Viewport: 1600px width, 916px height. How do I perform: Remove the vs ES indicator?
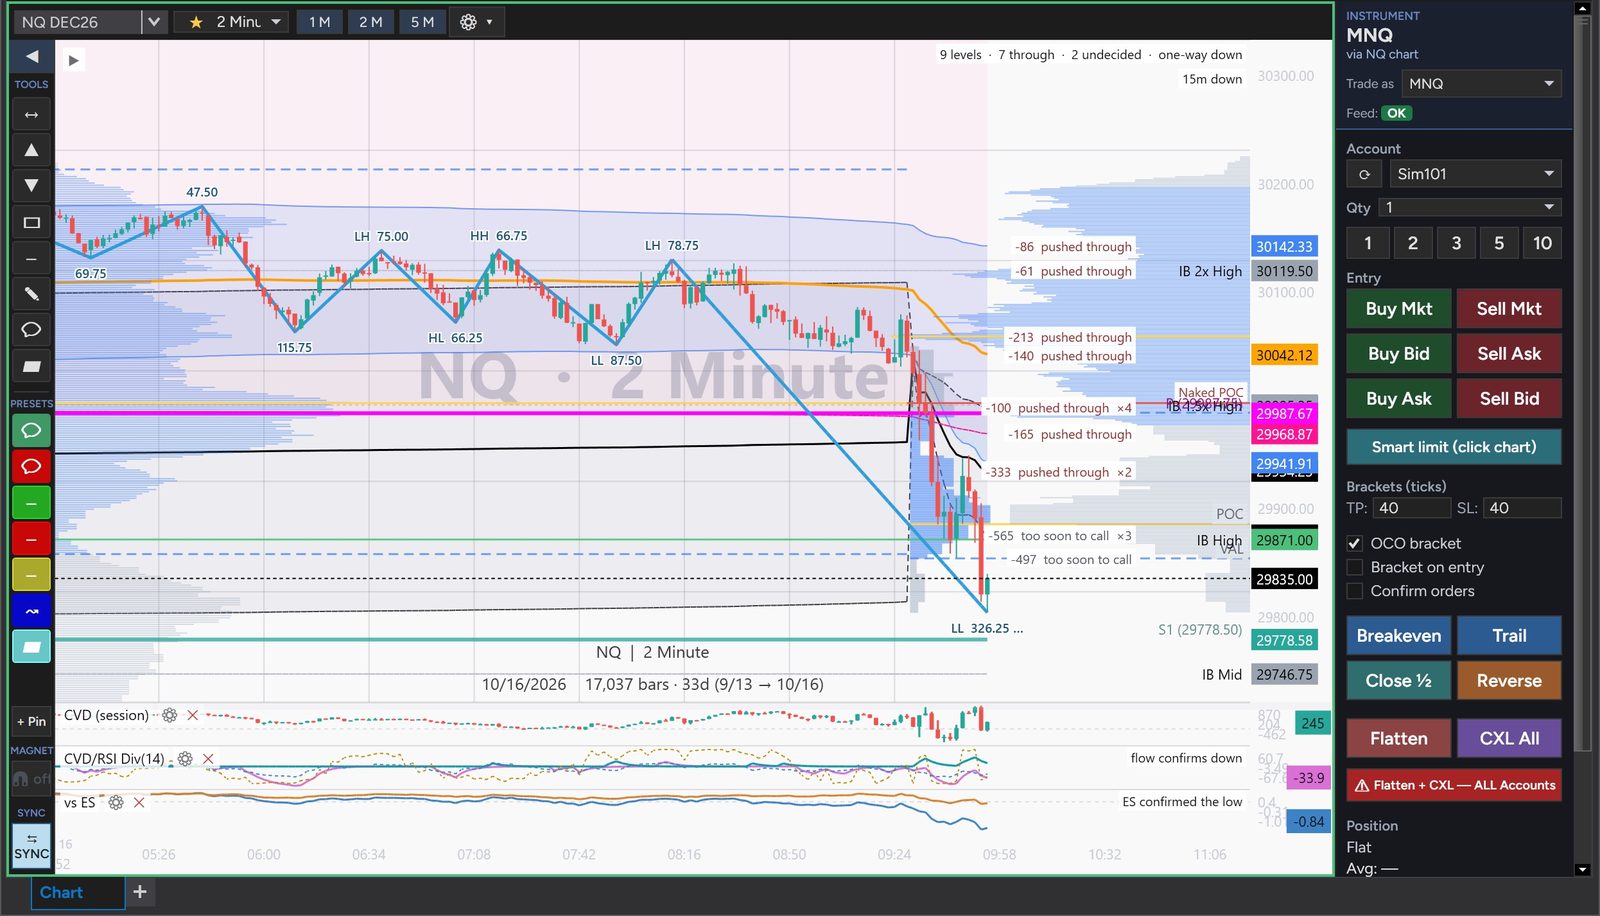(139, 802)
